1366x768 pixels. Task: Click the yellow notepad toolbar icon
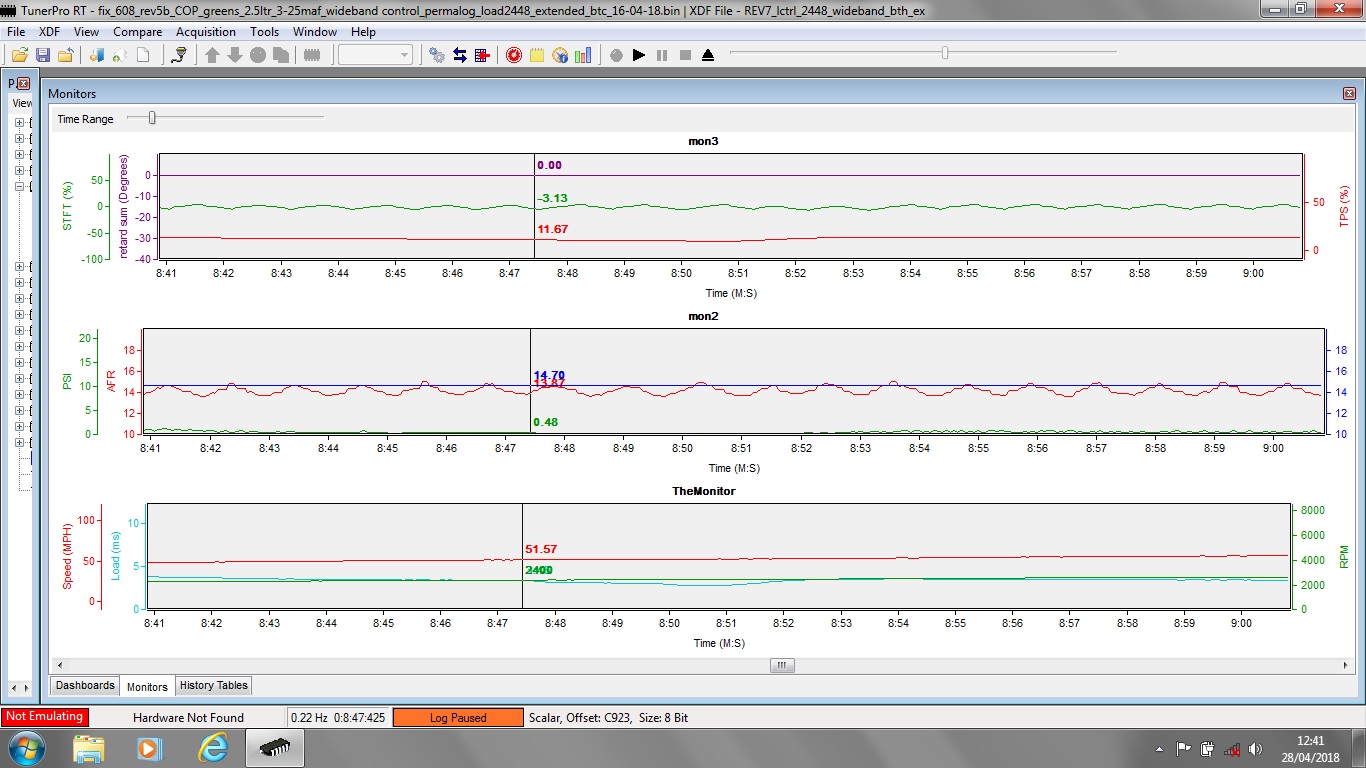(x=537, y=55)
